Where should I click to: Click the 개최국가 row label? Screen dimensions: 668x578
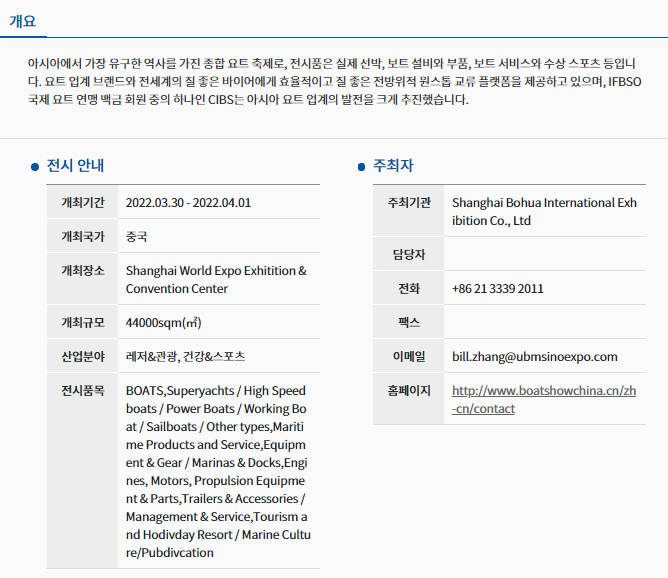click(x=83, y=236)
